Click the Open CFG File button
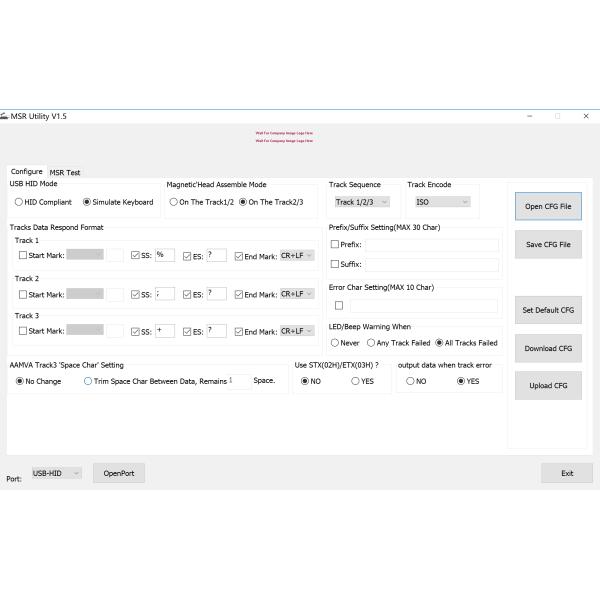The height and width of the screenshot is (600, 600). tap(547, 207)
